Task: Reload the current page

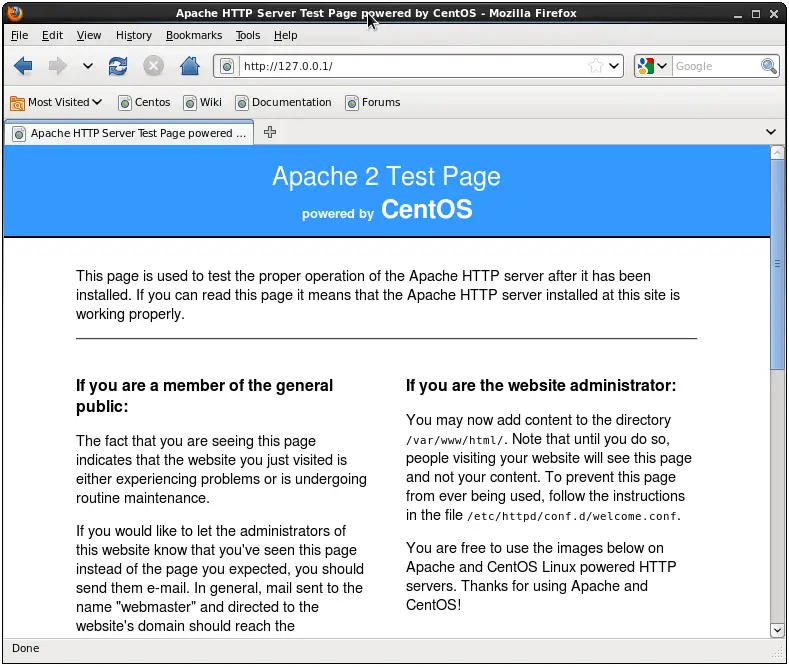Action: [x=118, y=66]
